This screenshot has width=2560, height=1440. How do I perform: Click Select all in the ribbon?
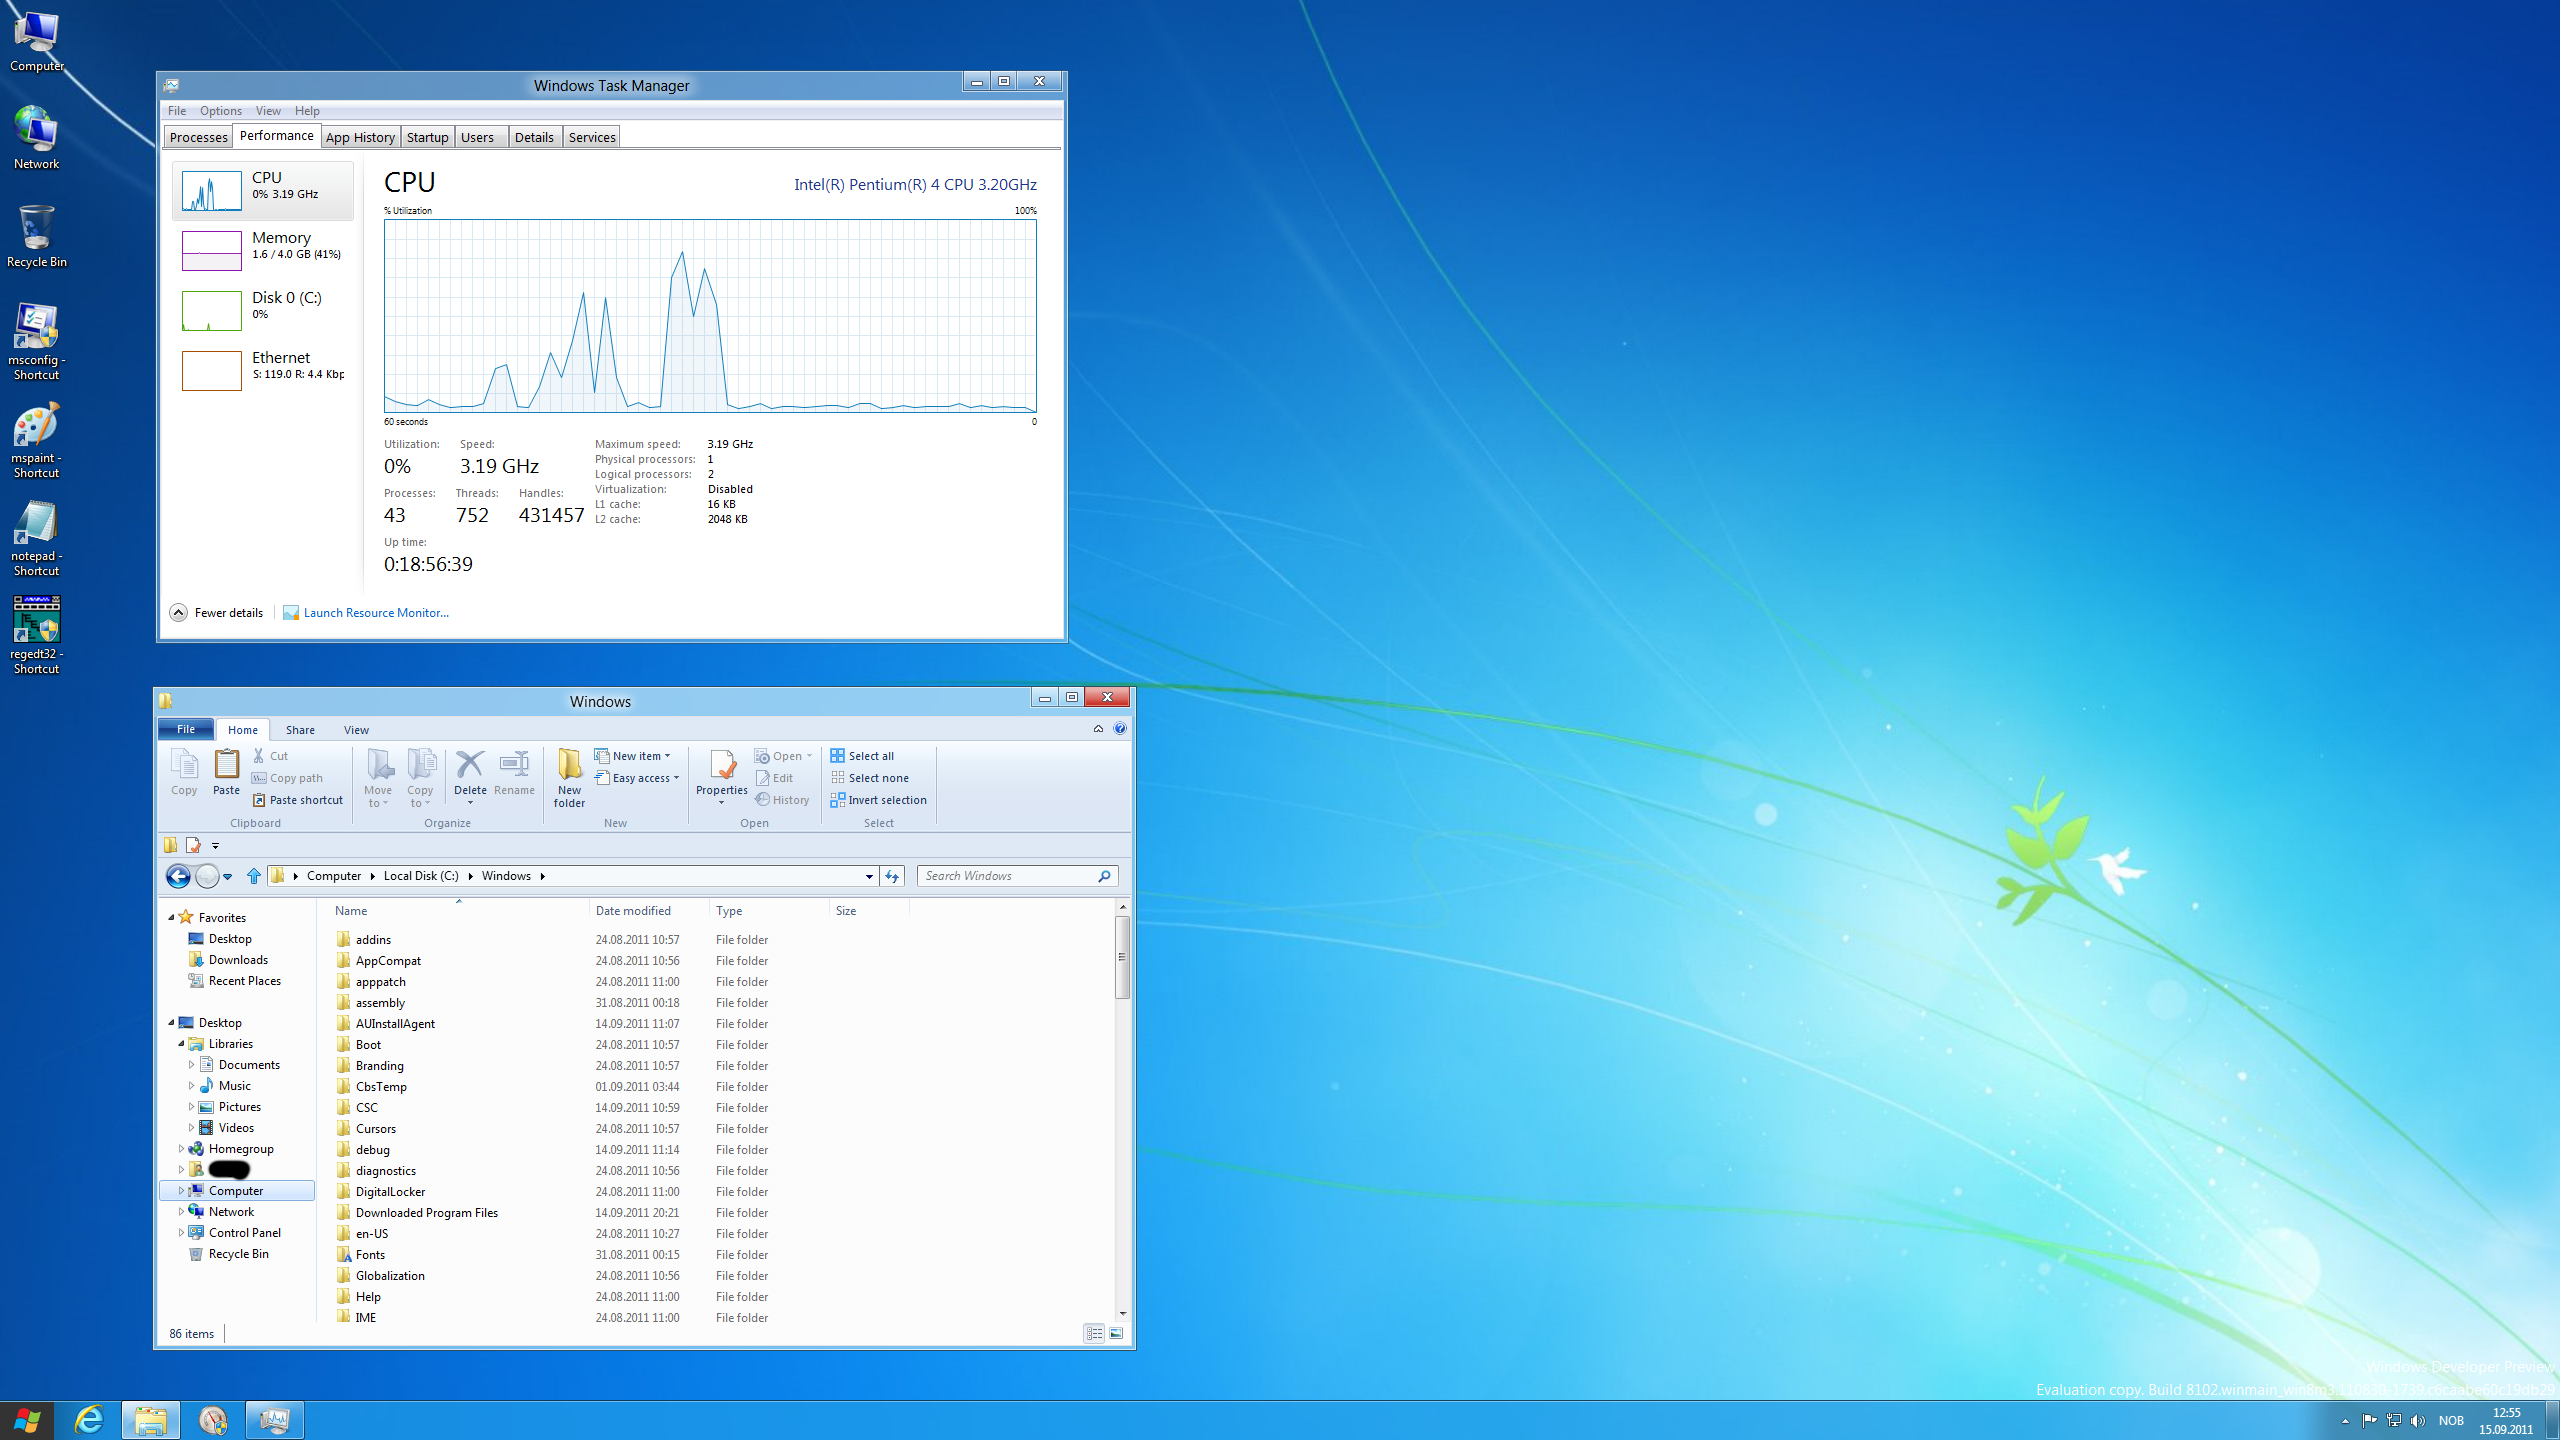[862, 756]
